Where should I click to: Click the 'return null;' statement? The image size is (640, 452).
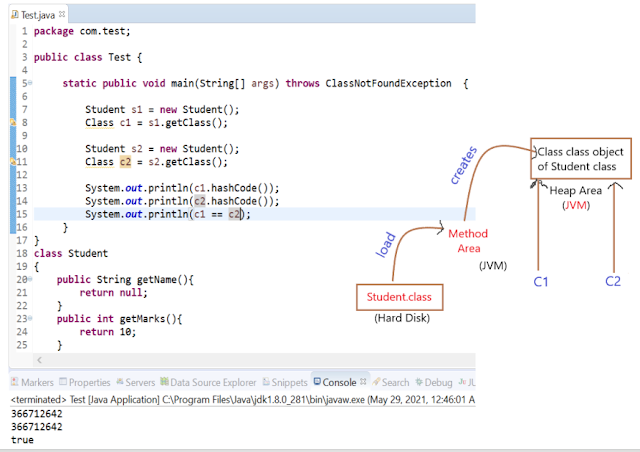click(113, 292)
